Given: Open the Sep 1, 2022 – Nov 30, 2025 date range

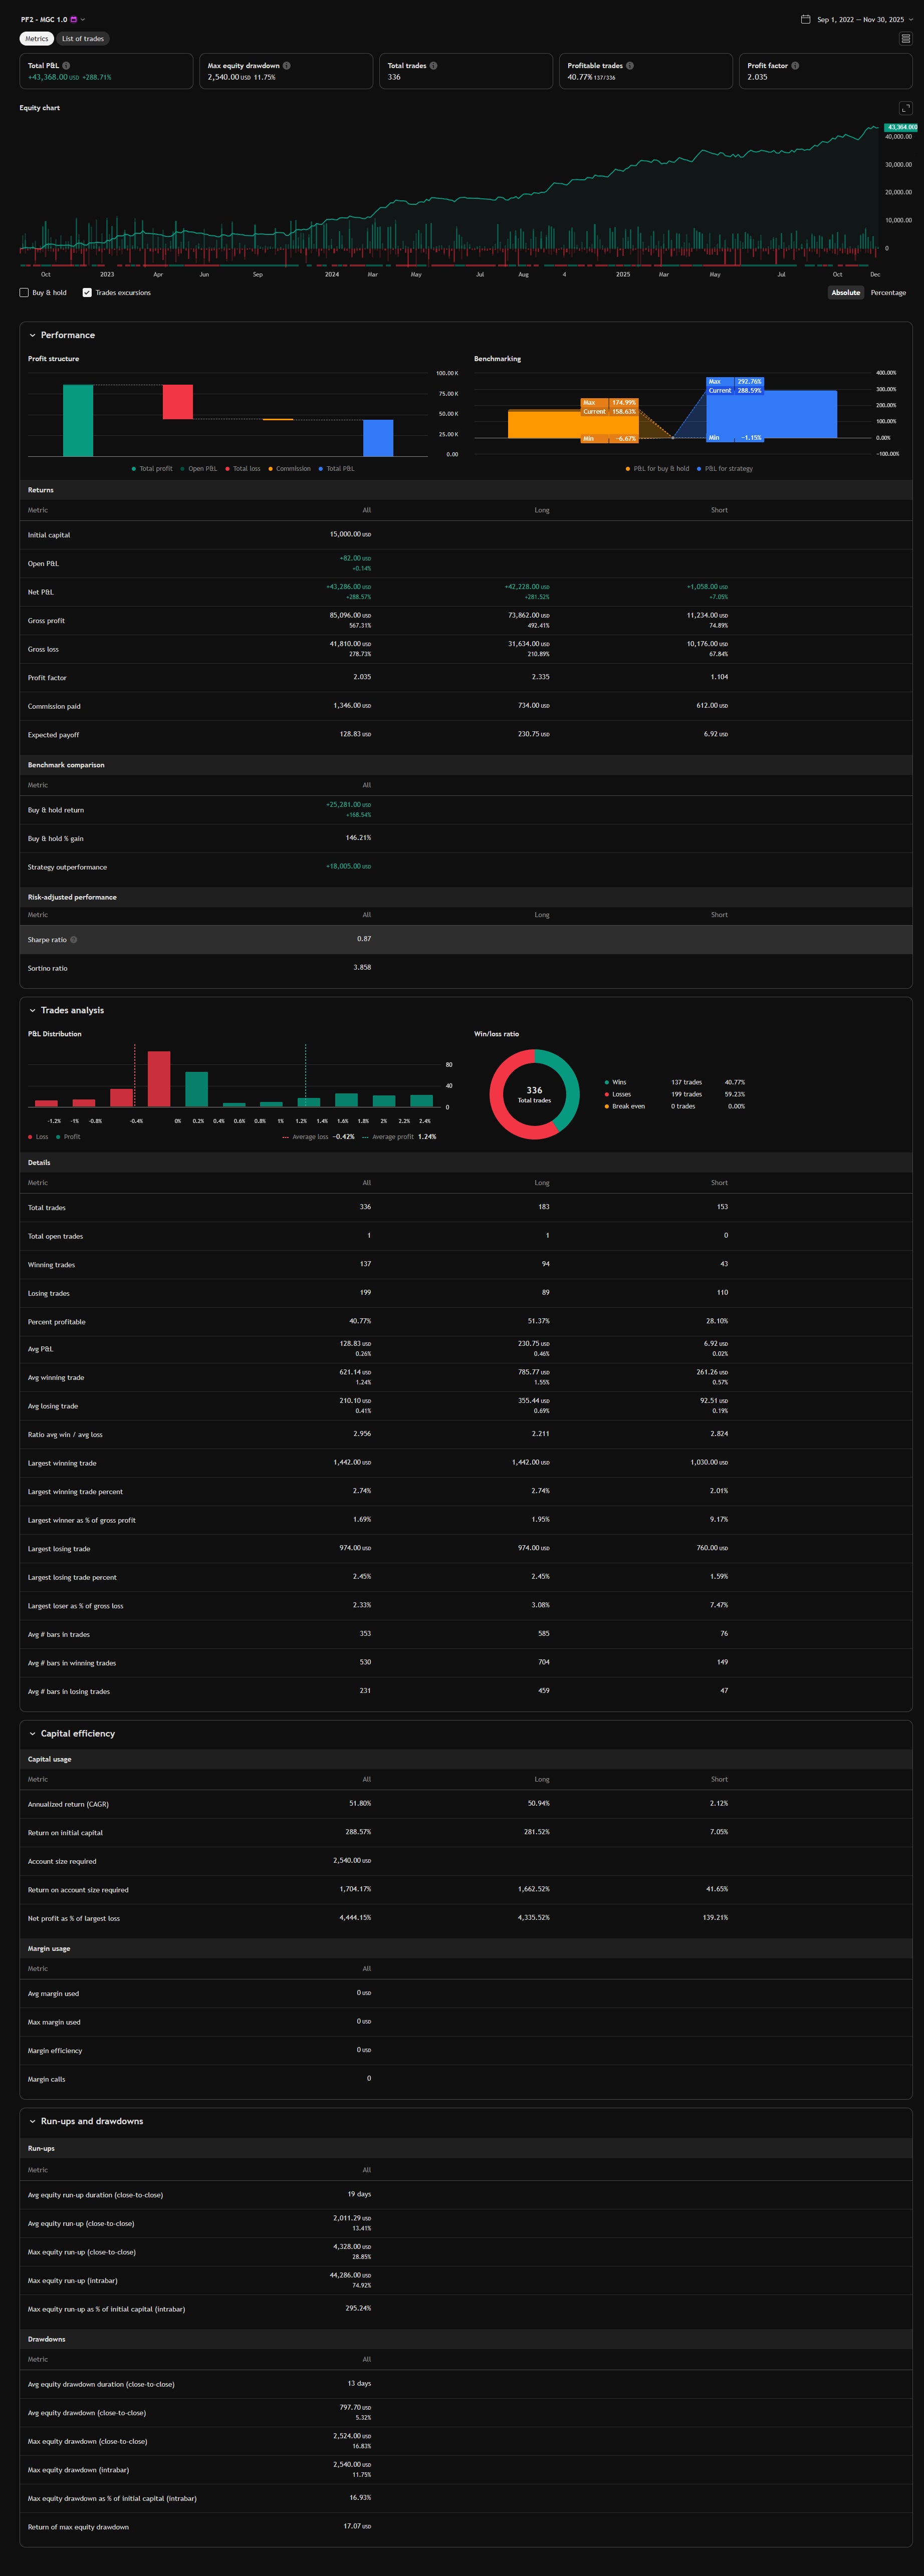Looking at the screenshot, I should pyautogui.click(x=860, y=20).
